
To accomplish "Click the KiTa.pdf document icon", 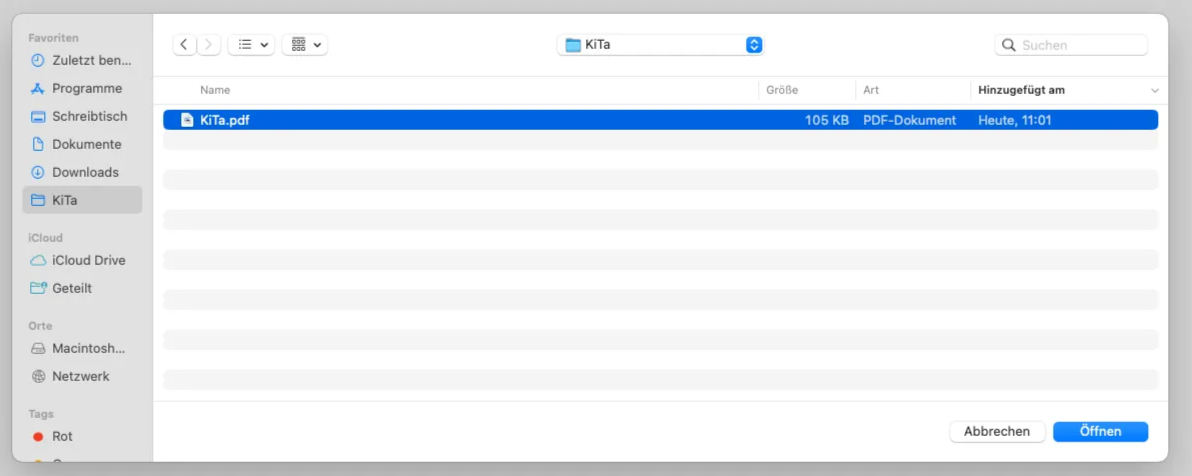I will click(186, 120).
